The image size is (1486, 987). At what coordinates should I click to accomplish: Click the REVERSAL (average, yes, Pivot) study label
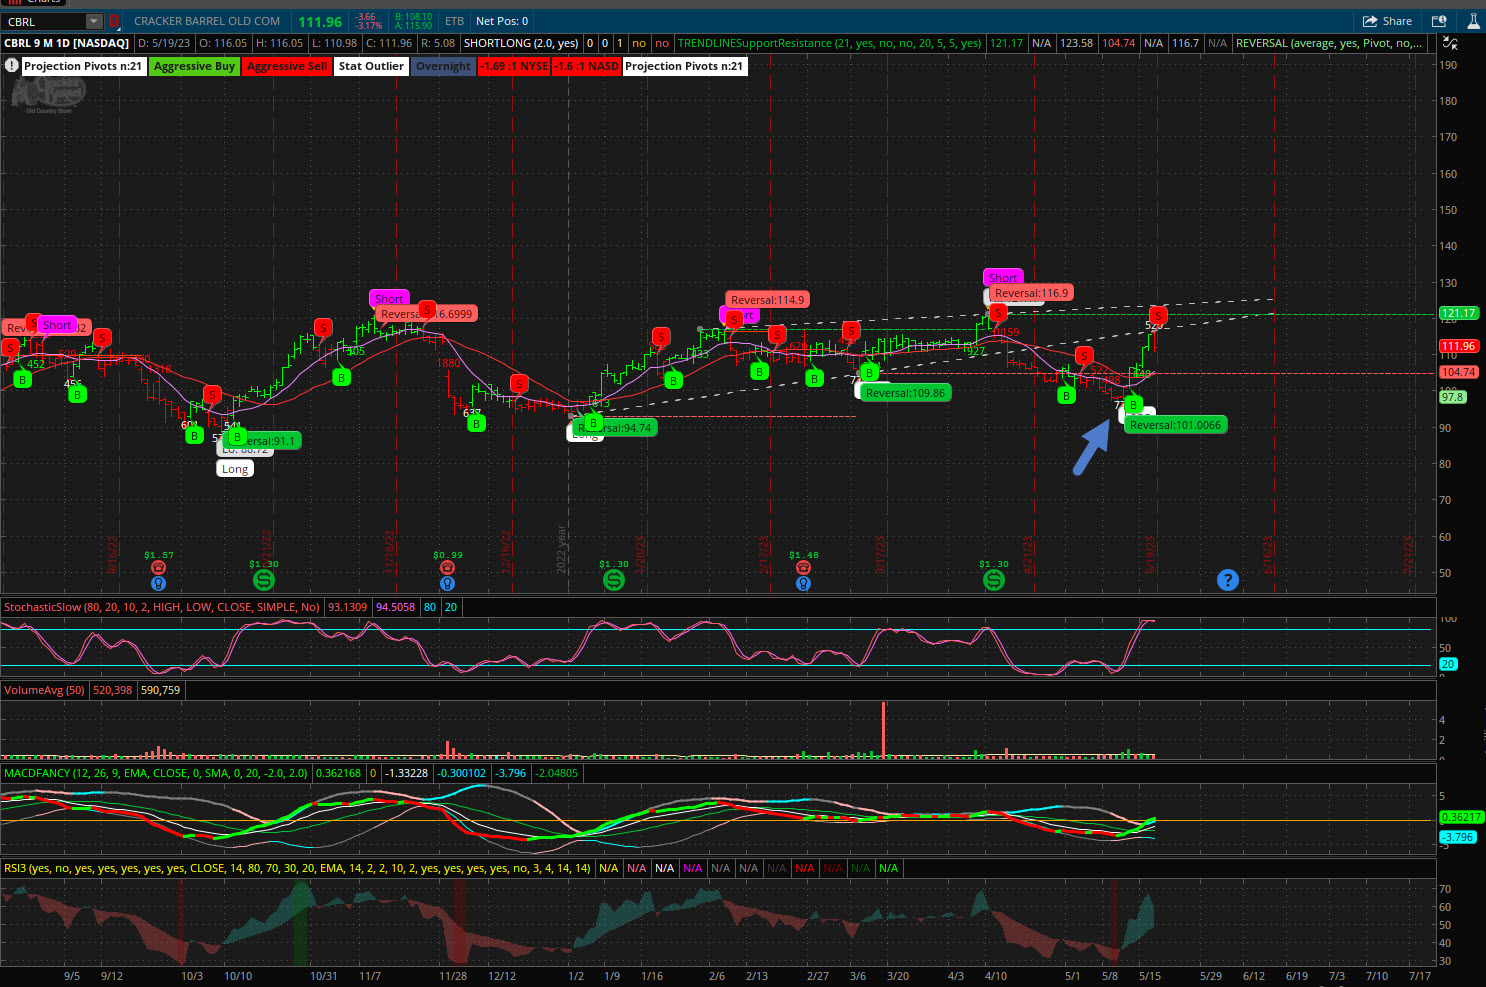tap(1328, 43)
